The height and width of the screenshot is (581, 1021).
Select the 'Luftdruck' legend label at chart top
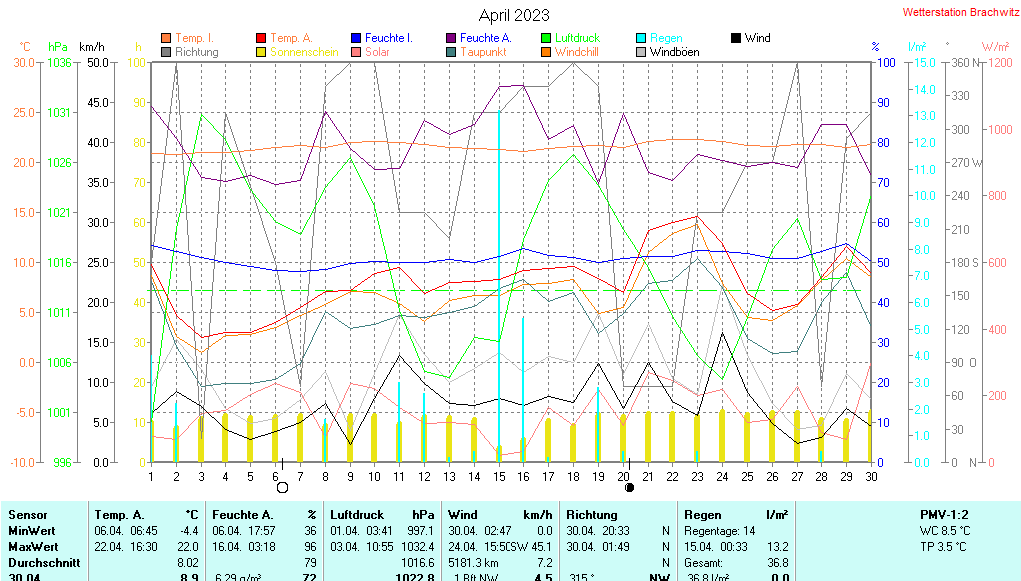tap(577, 38)
